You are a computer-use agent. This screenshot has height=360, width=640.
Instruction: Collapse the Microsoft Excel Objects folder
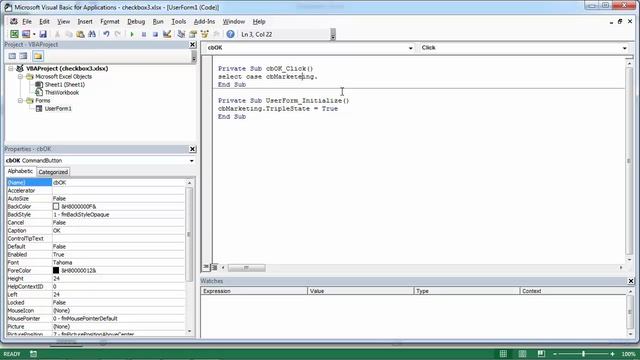(20, 77)
